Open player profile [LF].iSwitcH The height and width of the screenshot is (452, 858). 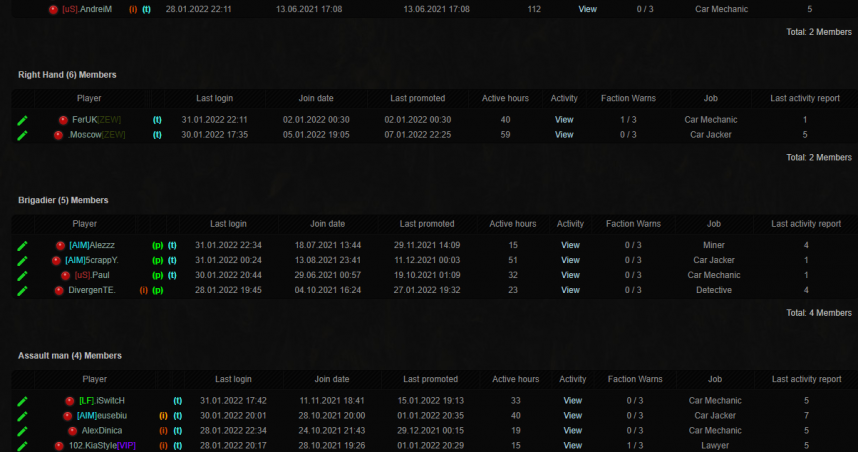click(102, 401)
